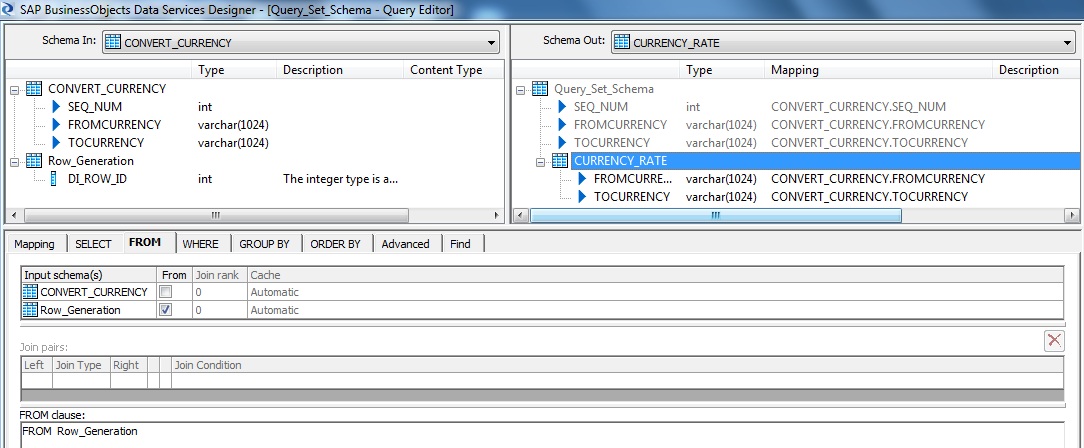Click the SAP Data Services title bar icon
1084x448 pixels.
(8, 10)
